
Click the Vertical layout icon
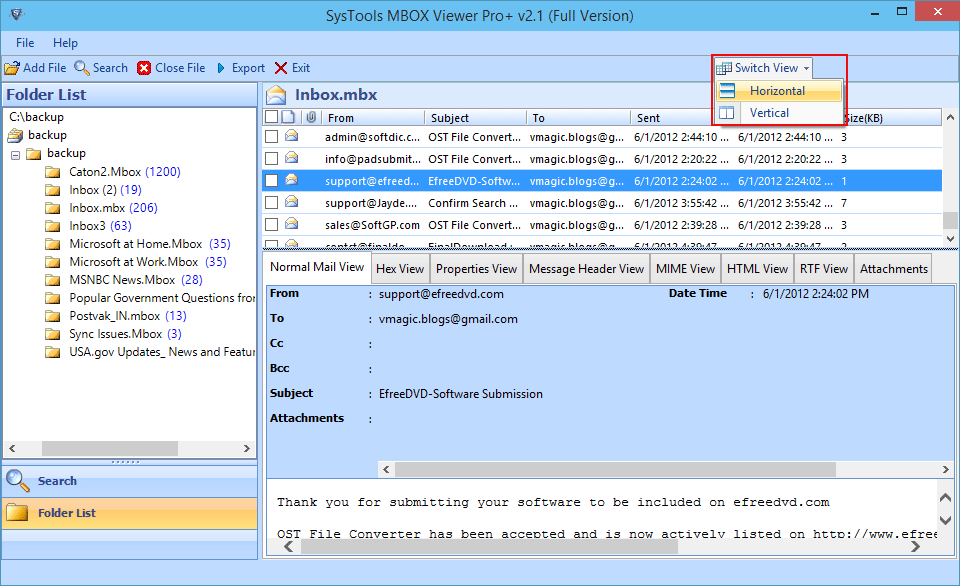click(x=727, y=113)
